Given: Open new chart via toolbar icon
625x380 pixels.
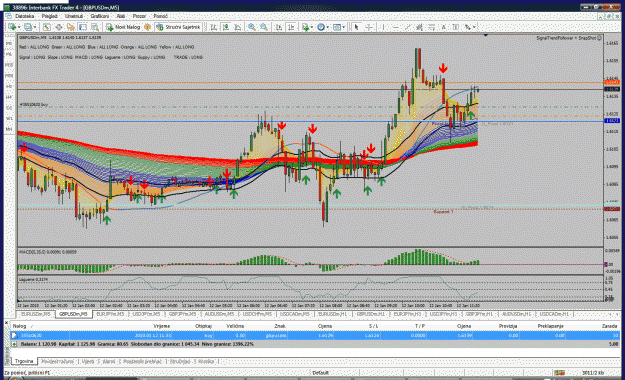Looking at the screenshot, I should pos(12,27).
